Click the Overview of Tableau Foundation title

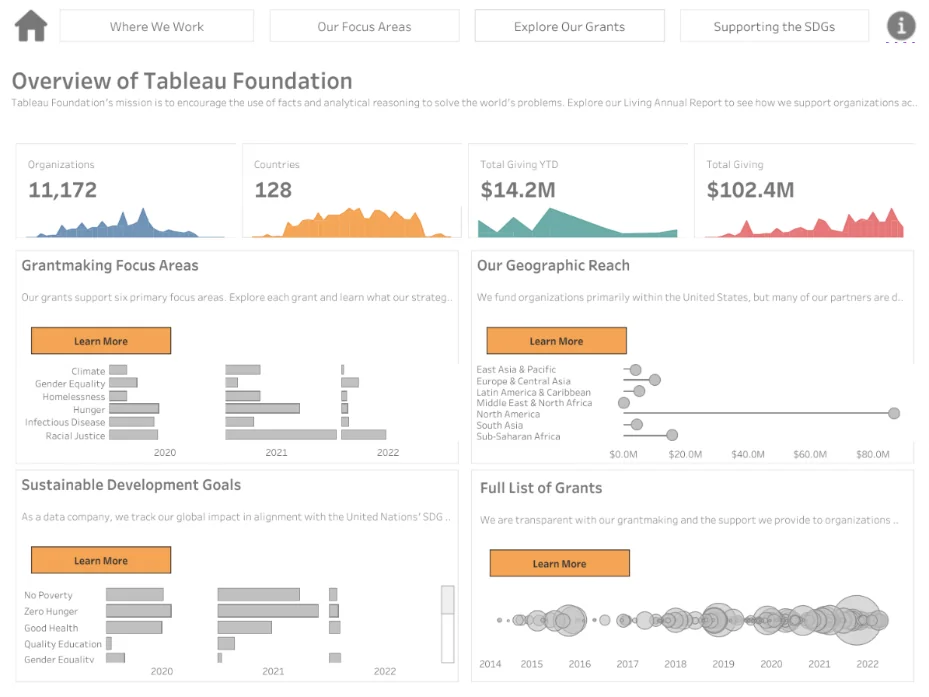182,81
